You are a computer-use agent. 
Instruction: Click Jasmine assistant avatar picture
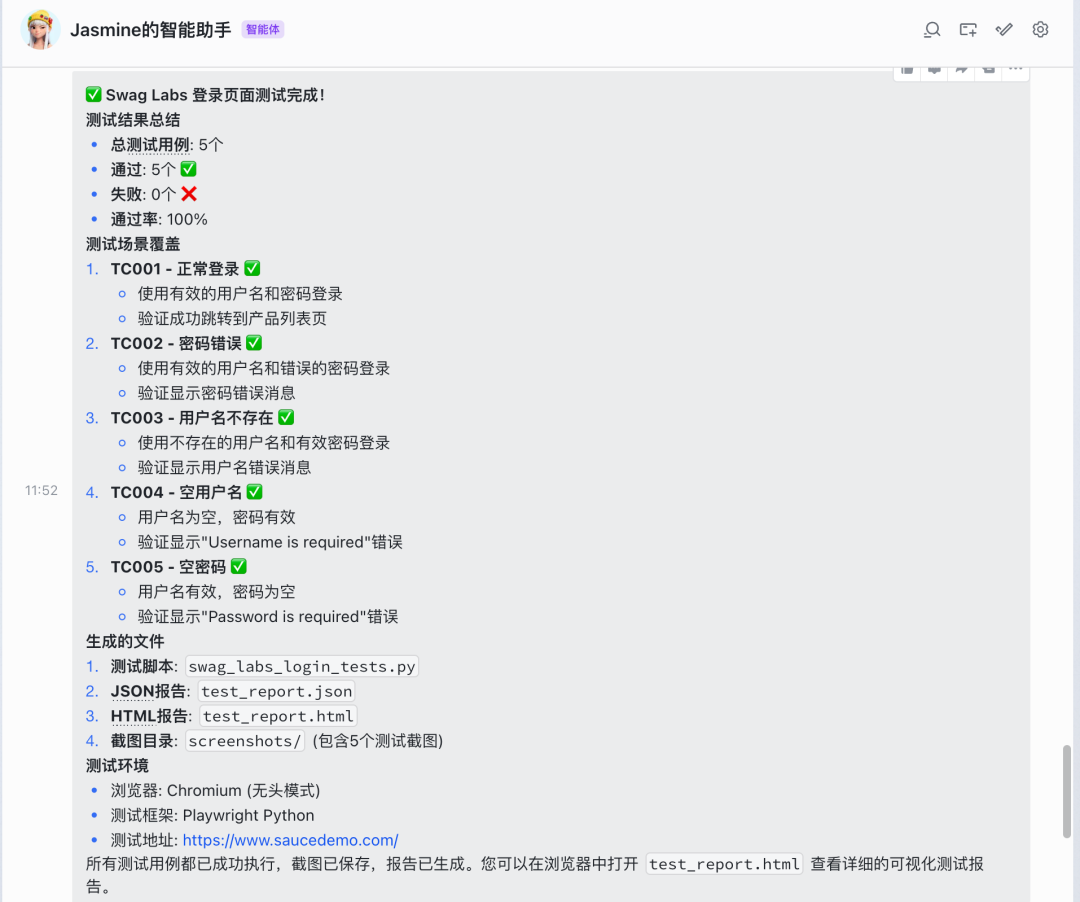(40, 30)
